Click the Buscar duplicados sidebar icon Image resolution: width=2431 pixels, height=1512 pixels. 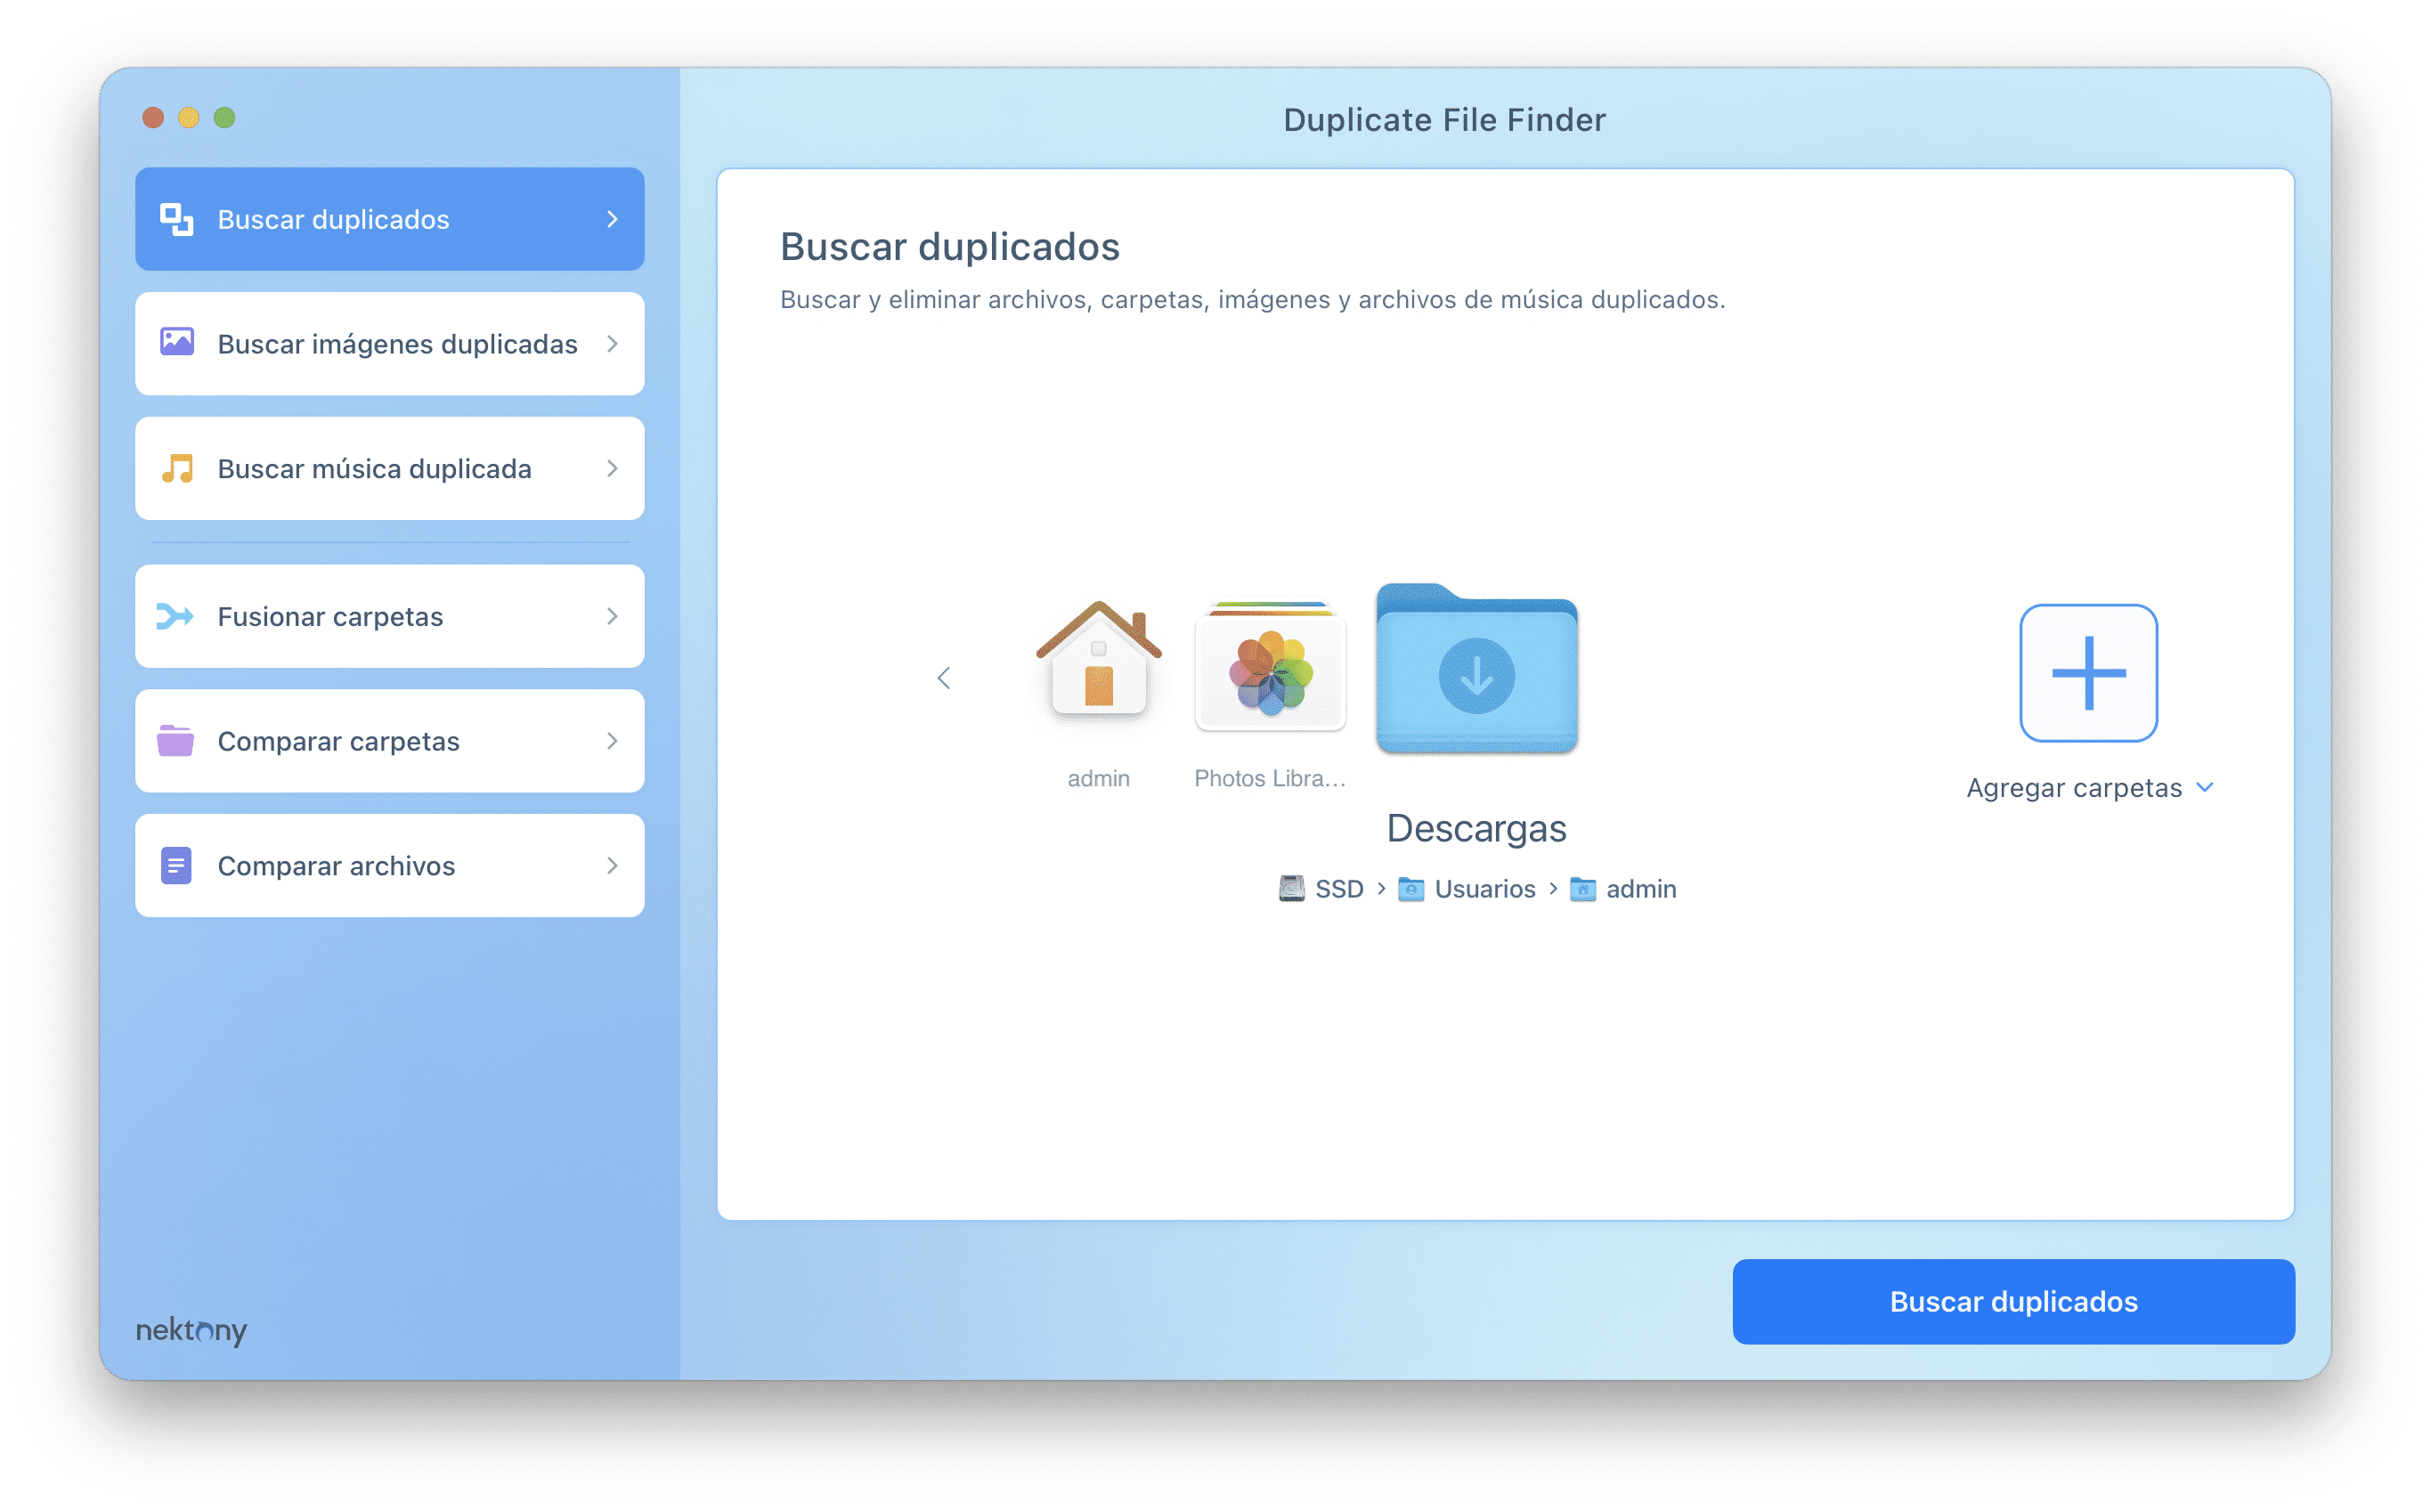pyautogui.click(x=177, y=219)
